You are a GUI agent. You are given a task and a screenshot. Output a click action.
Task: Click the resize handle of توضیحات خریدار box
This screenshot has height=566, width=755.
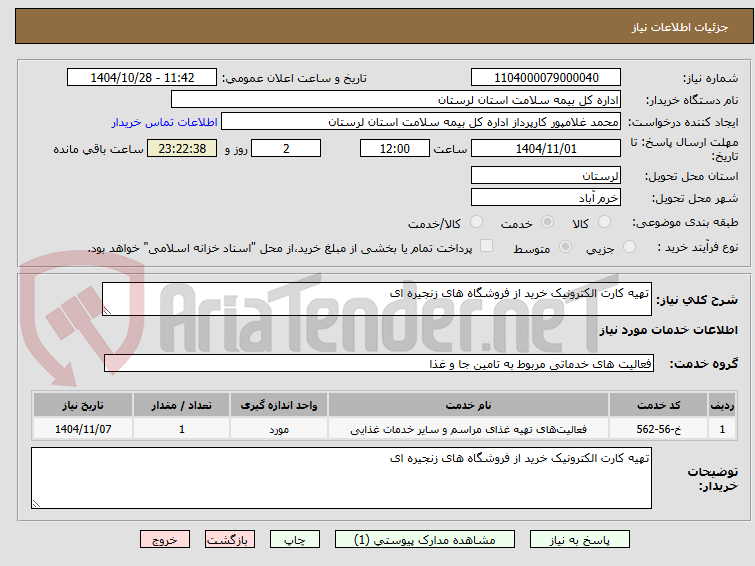36,503
